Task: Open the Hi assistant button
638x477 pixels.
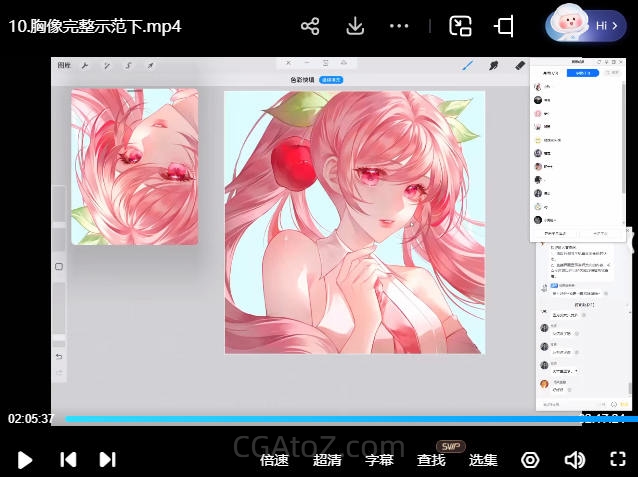Action: coord(586,26)
